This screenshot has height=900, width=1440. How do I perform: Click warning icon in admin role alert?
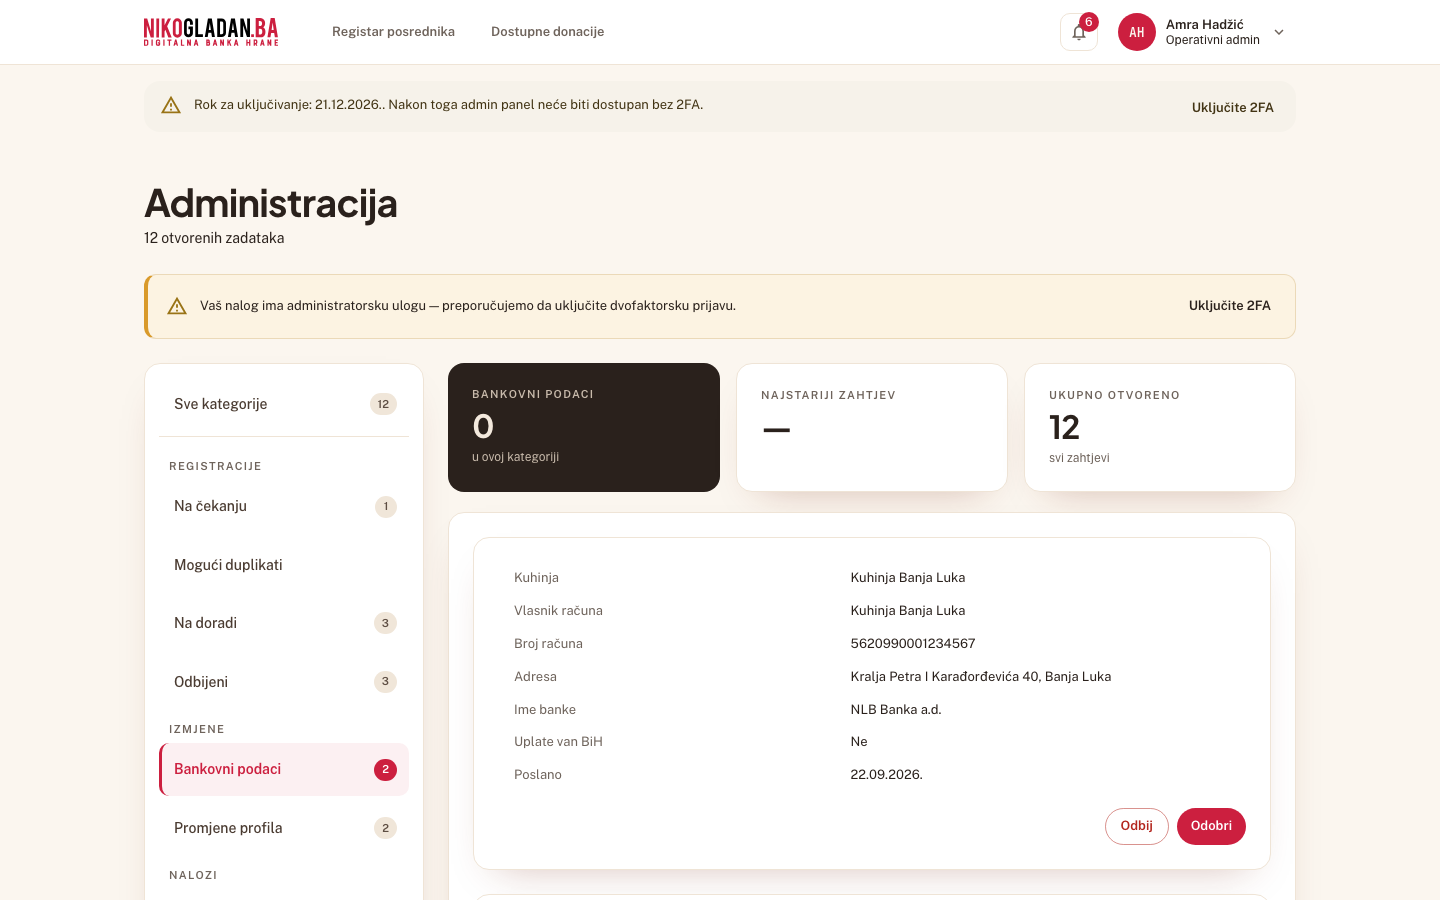coord(177,306)
